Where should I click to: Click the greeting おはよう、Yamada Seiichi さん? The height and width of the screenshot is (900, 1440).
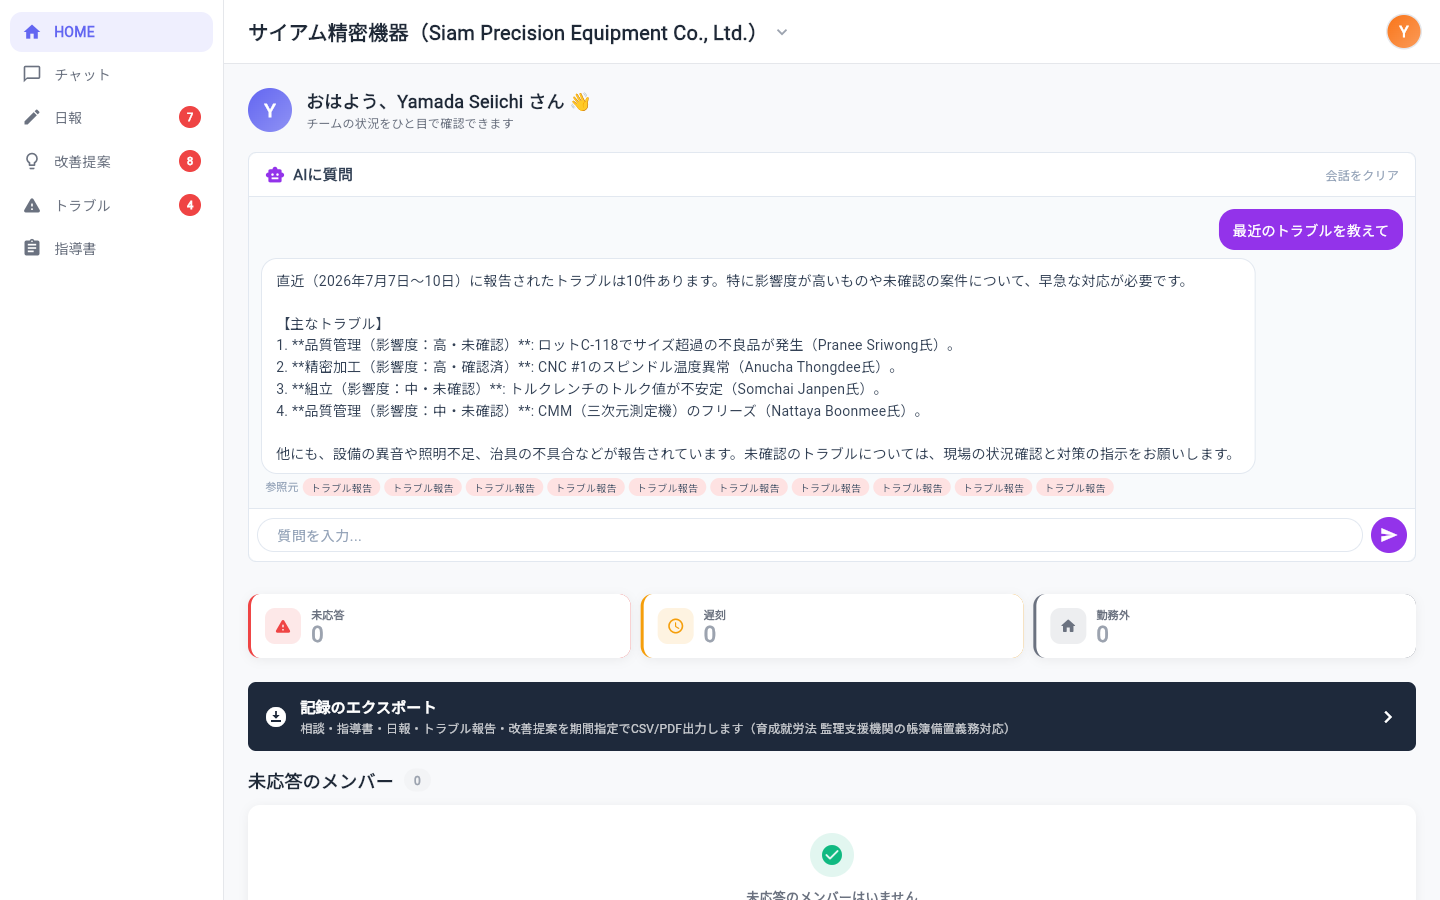click(448, 101)
